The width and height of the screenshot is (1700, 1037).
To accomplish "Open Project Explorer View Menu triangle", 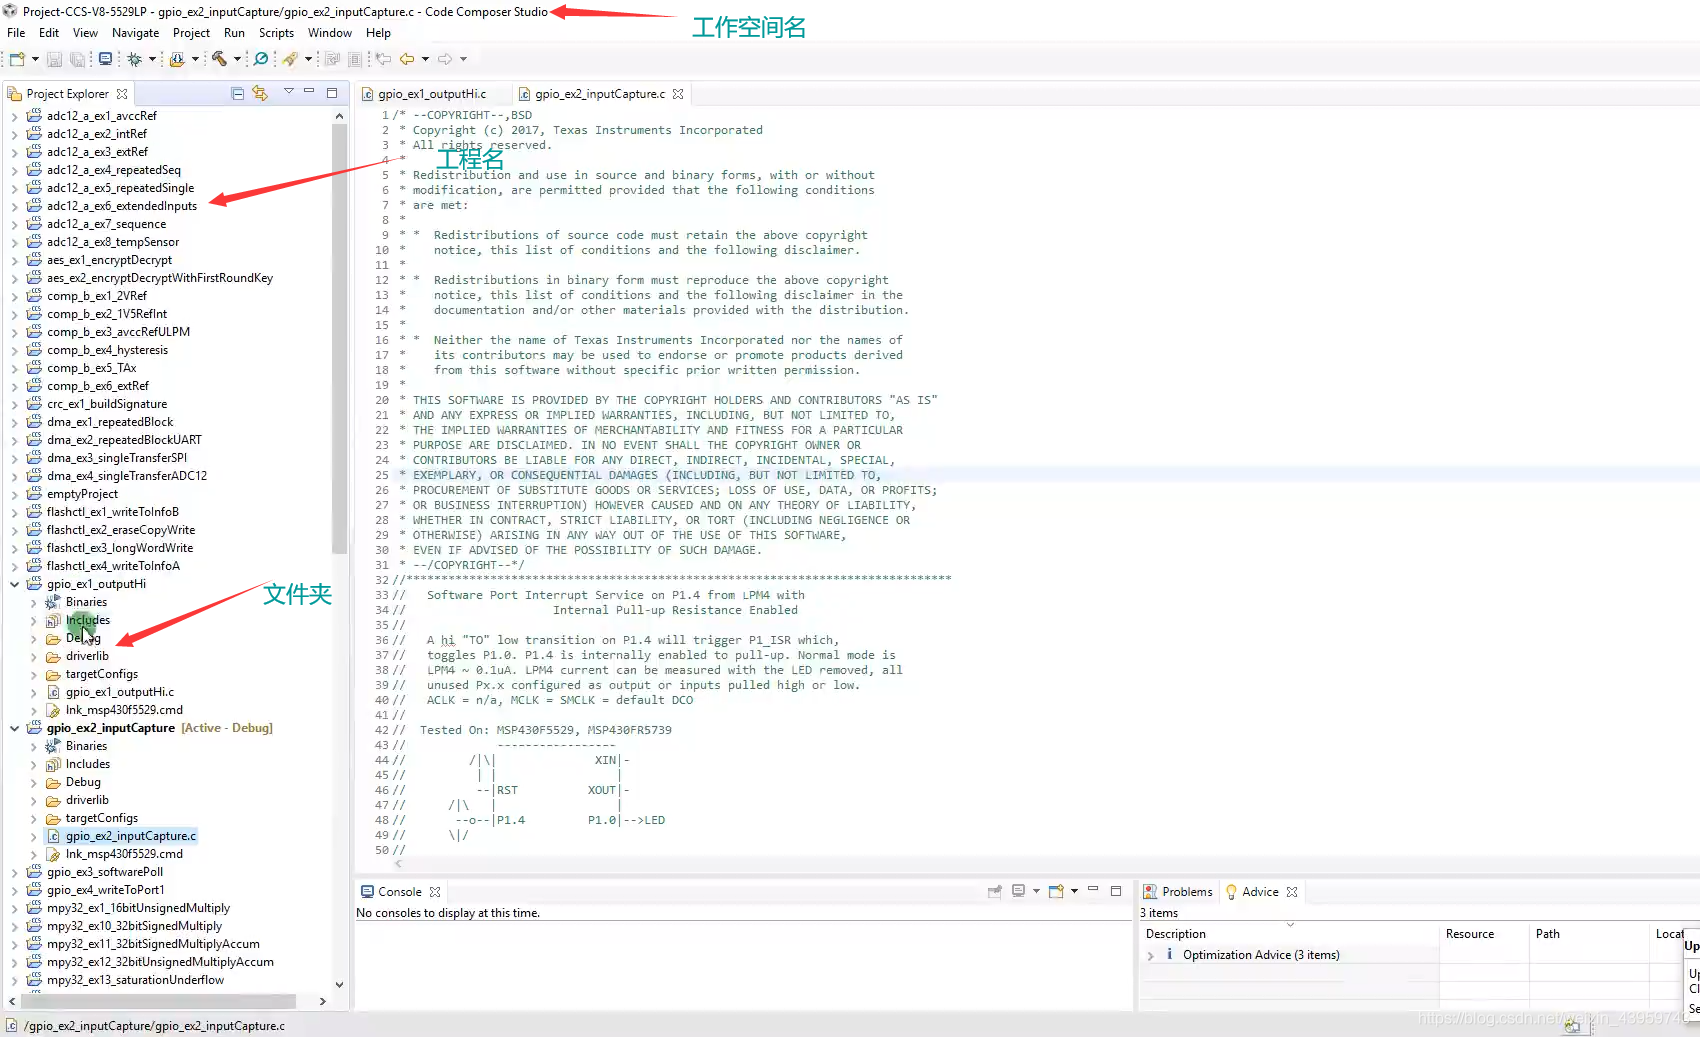I will click(289, 91).
